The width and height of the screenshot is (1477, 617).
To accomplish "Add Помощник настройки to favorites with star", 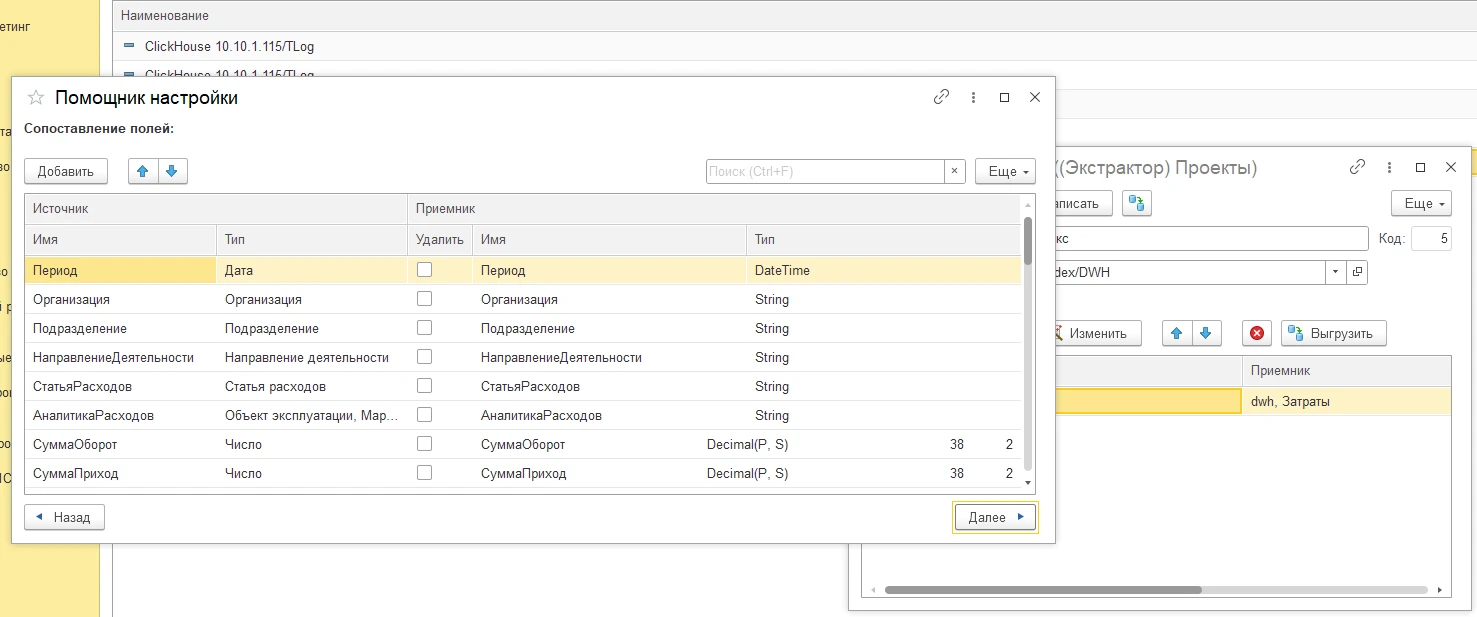I will coord(36,97).
